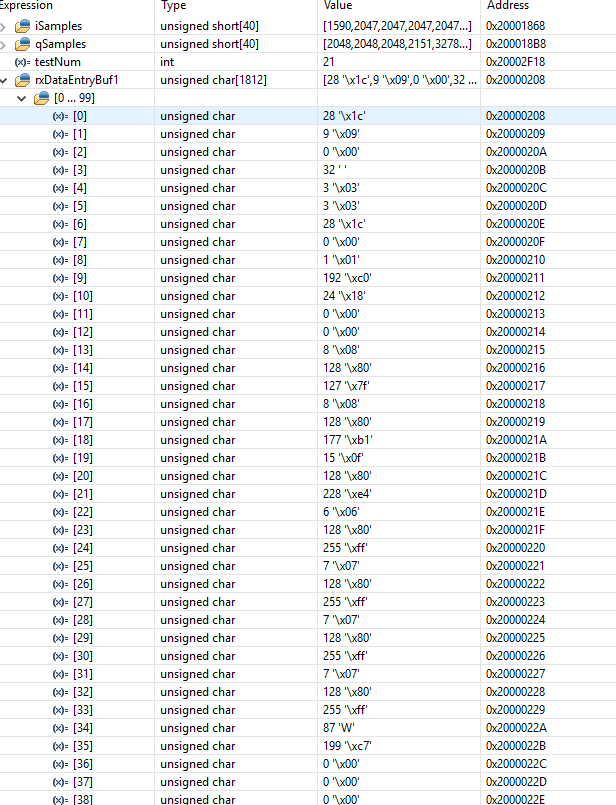Select element [3] in the tree
This screenshot has height=805, width=616.
80,170
